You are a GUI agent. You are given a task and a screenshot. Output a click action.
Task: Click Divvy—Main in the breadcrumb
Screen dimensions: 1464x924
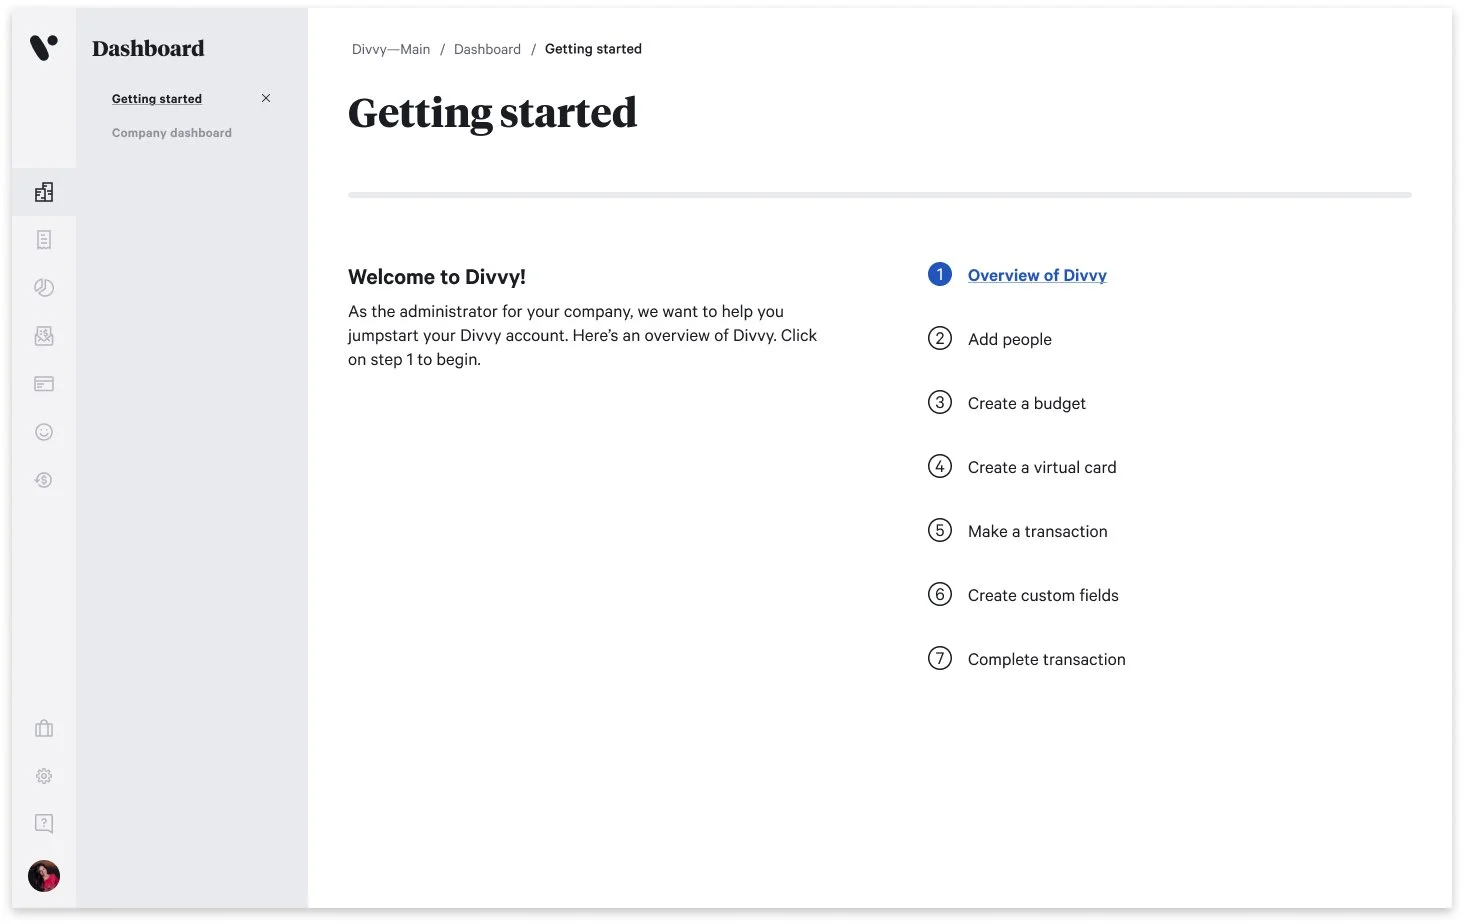tap(391, 49)
